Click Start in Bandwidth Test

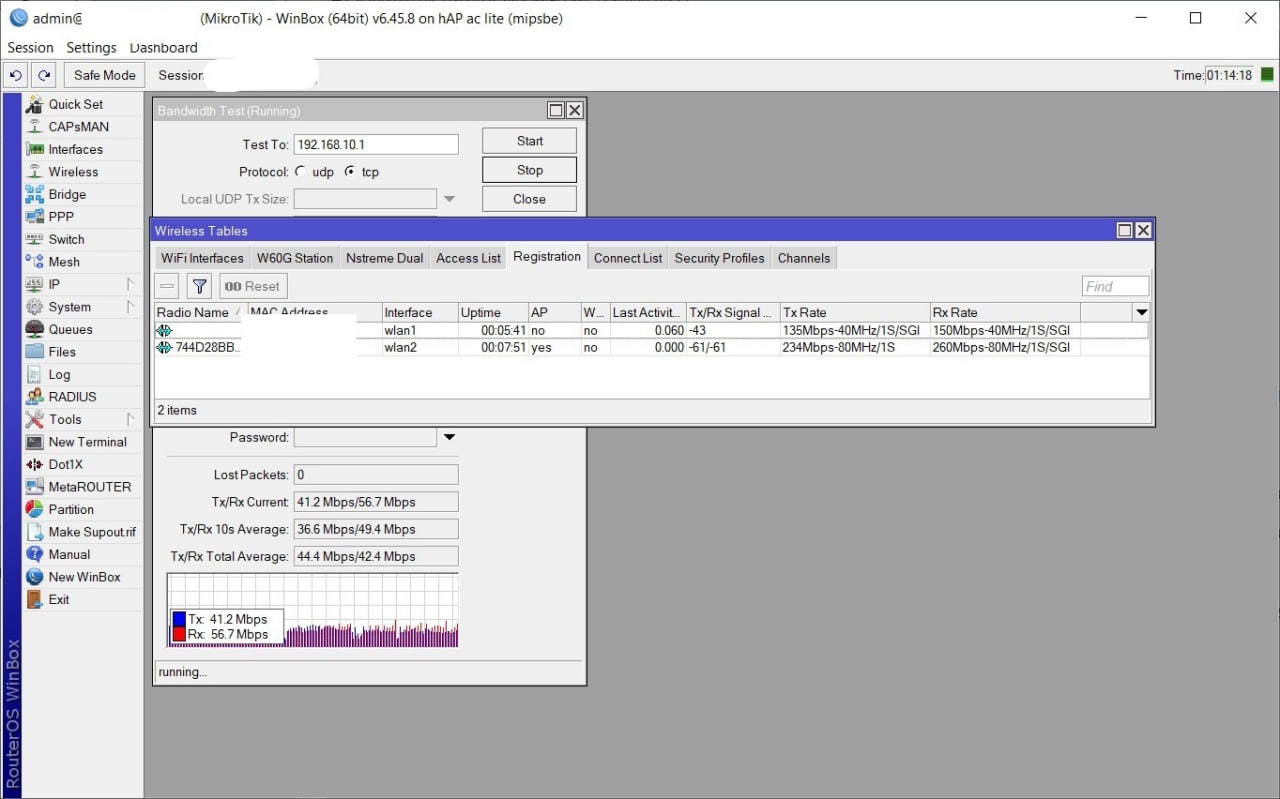click(530, 141)
